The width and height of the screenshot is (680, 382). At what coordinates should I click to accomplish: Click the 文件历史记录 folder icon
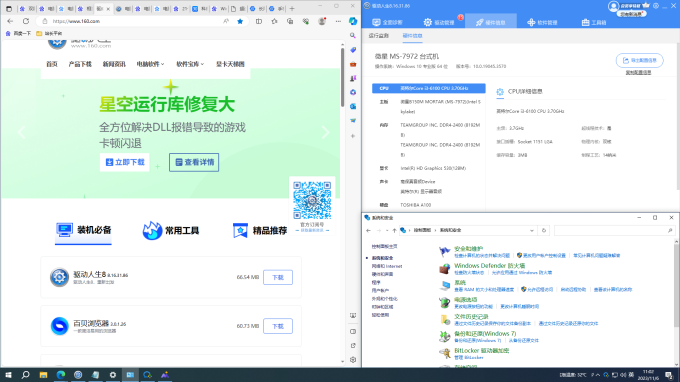tap(445, 320)
